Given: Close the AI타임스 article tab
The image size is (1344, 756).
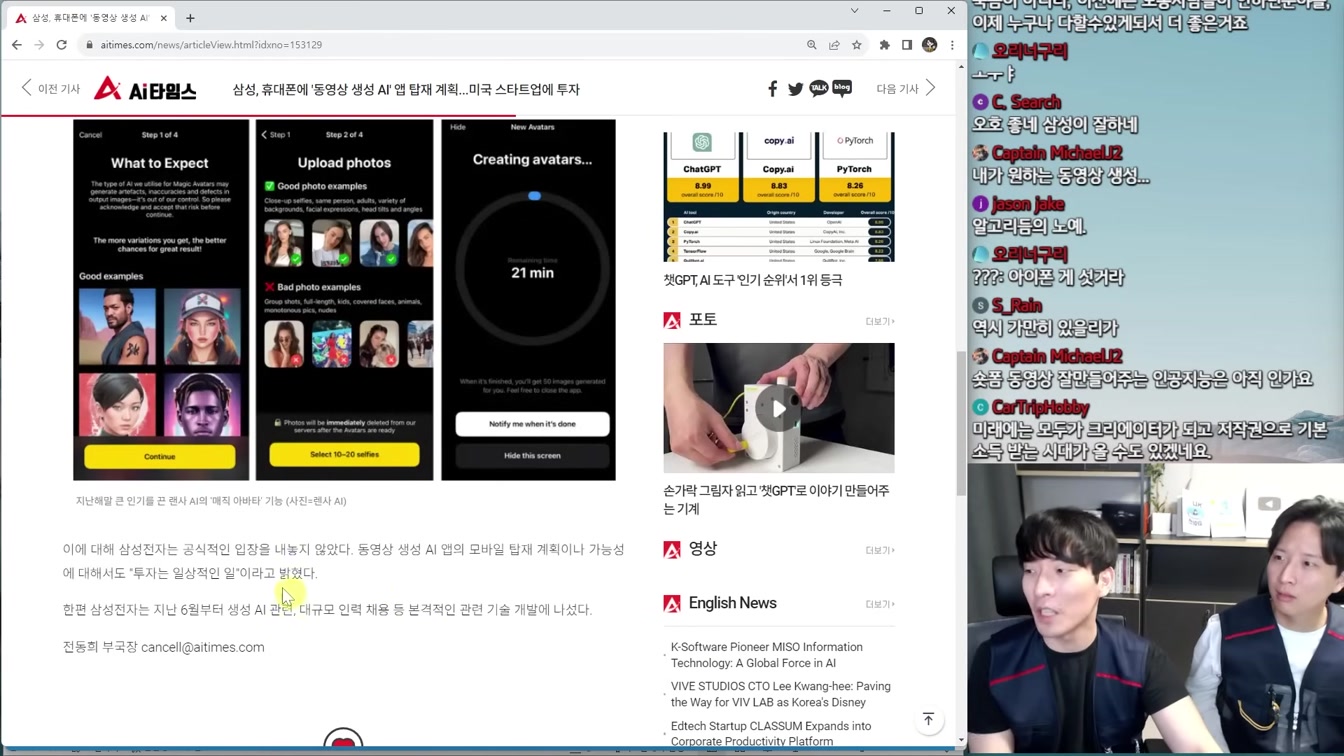Looking at the screenshot, I should (164, 18).
